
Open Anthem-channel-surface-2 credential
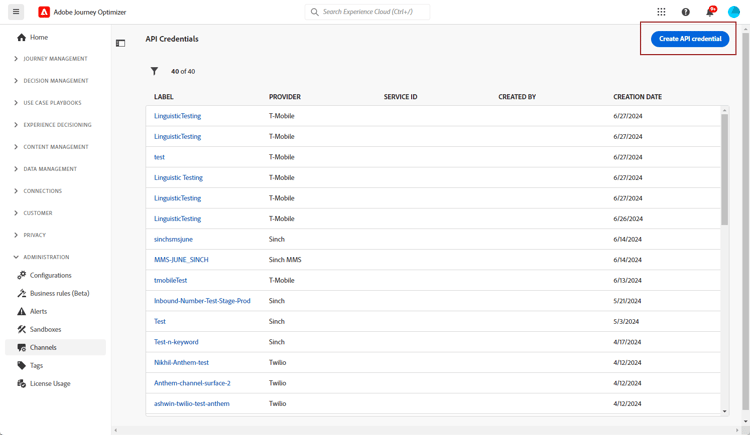[192, 383]
